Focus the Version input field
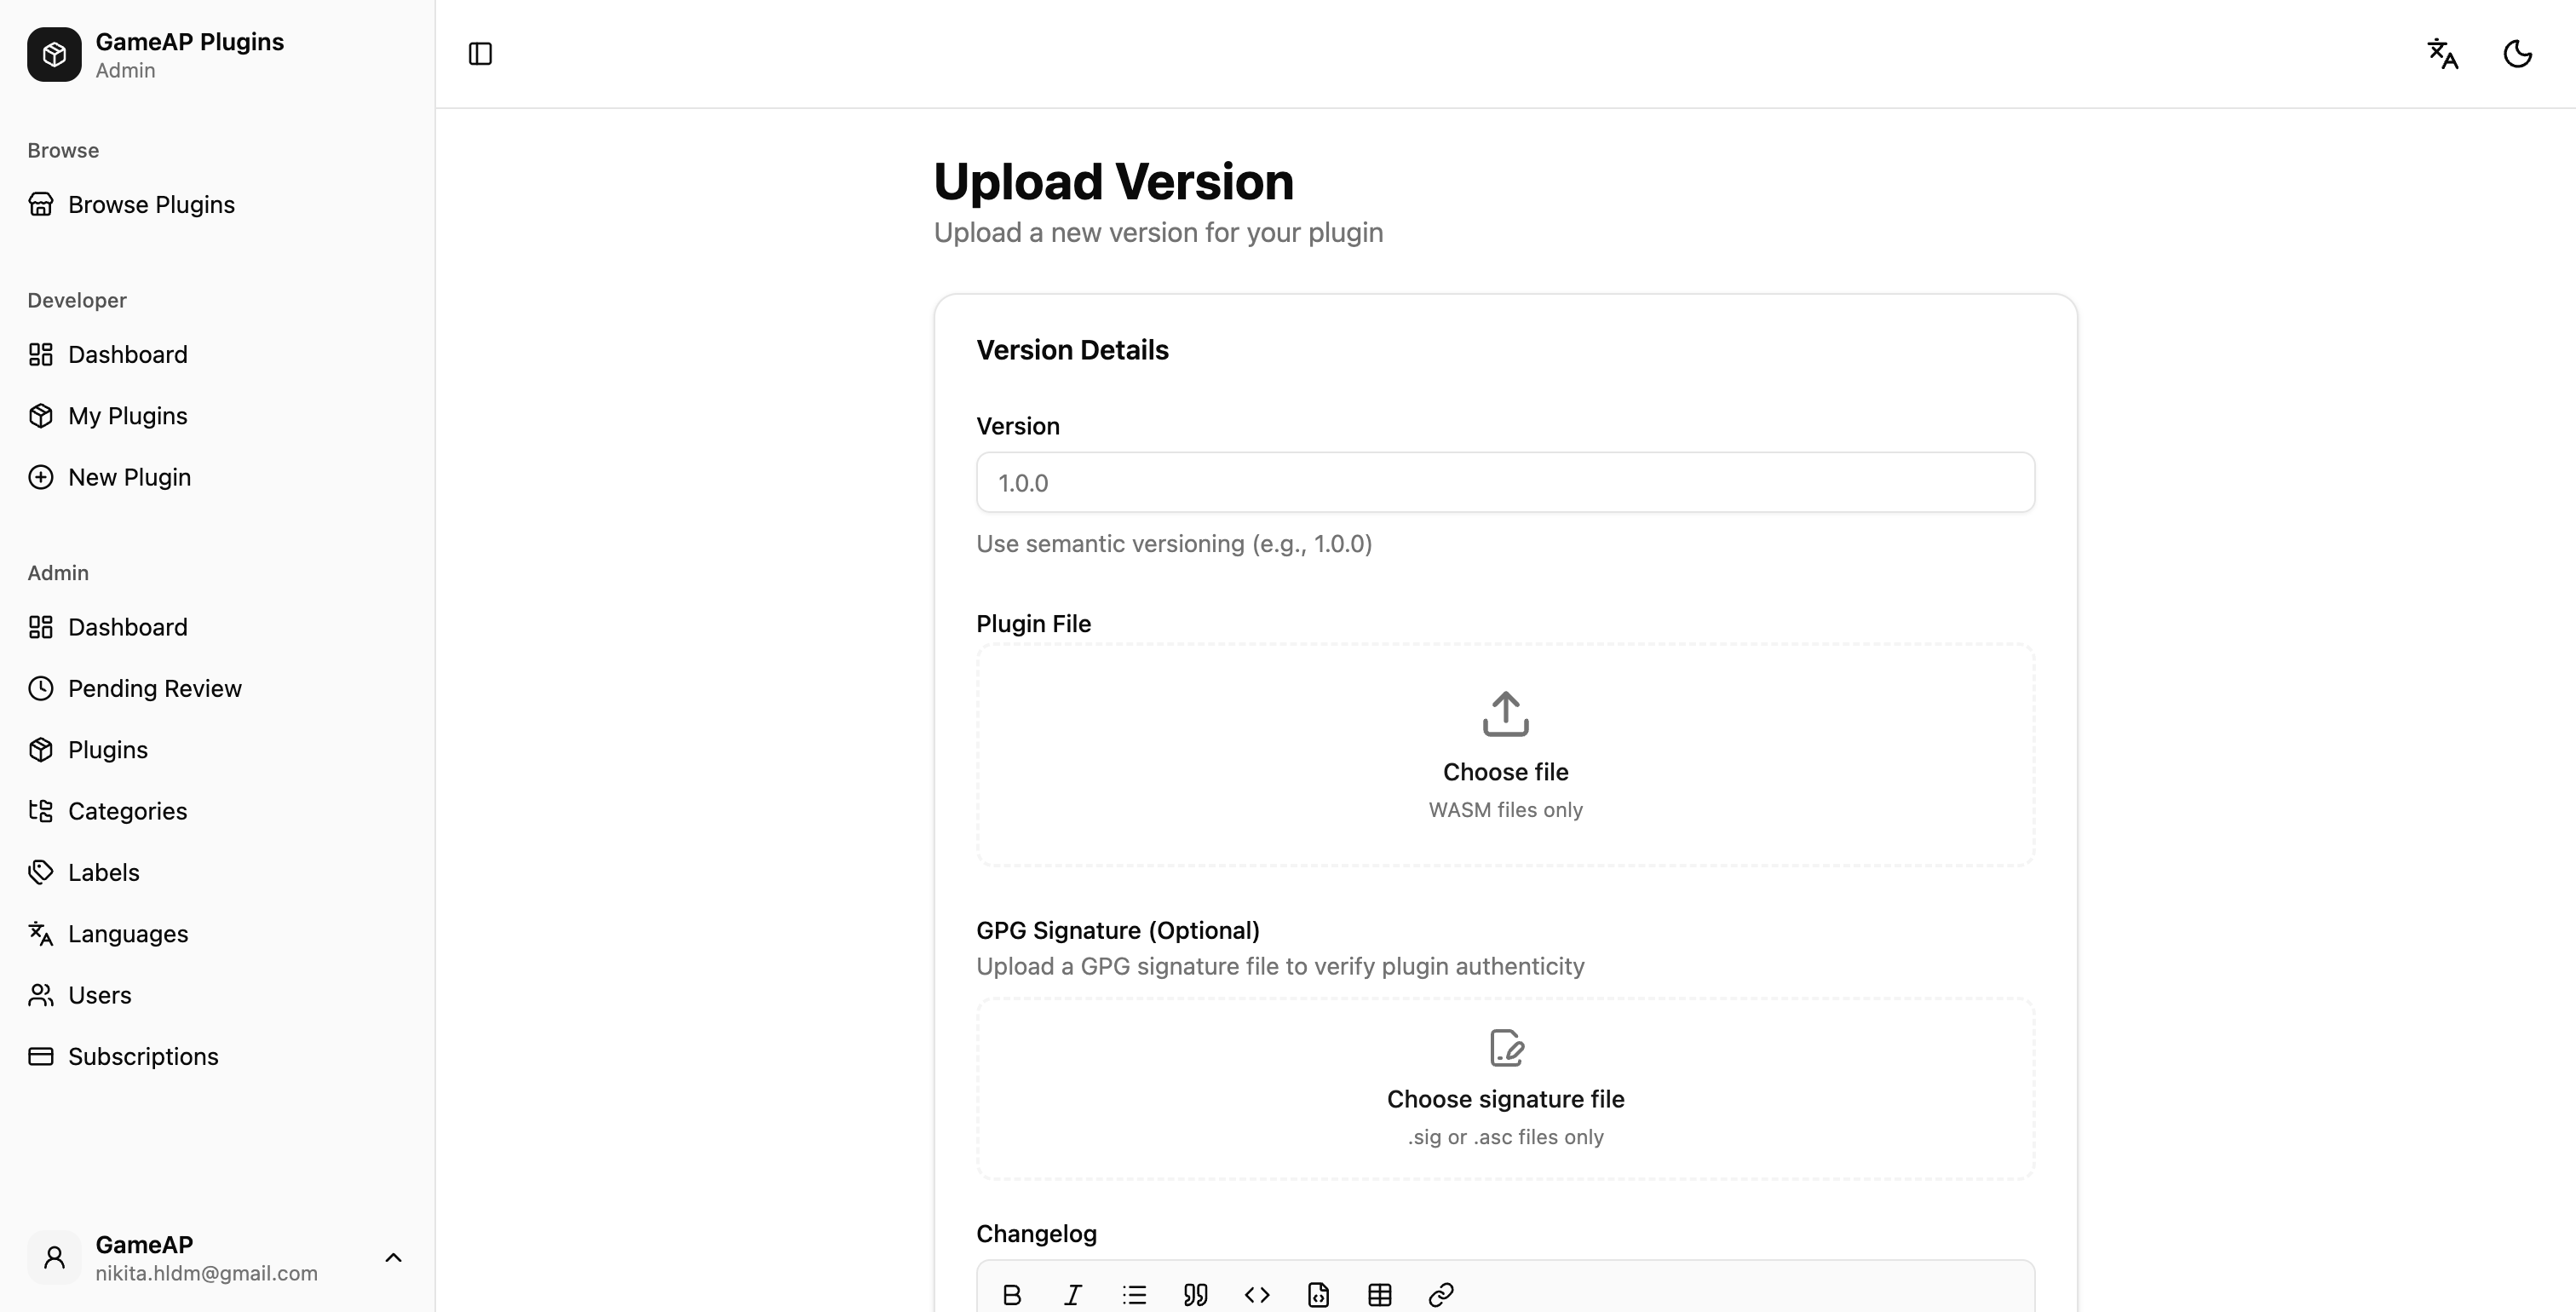This screenshot has width=2576, height=1312. [1505, 483]
